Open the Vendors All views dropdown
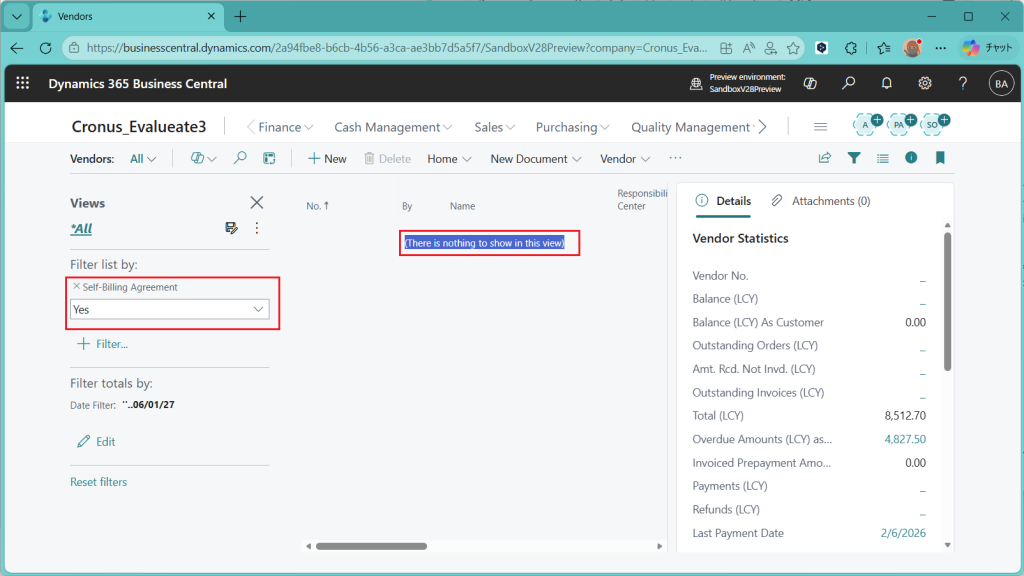Screen dimensions: 1024x576 [143, 159]
